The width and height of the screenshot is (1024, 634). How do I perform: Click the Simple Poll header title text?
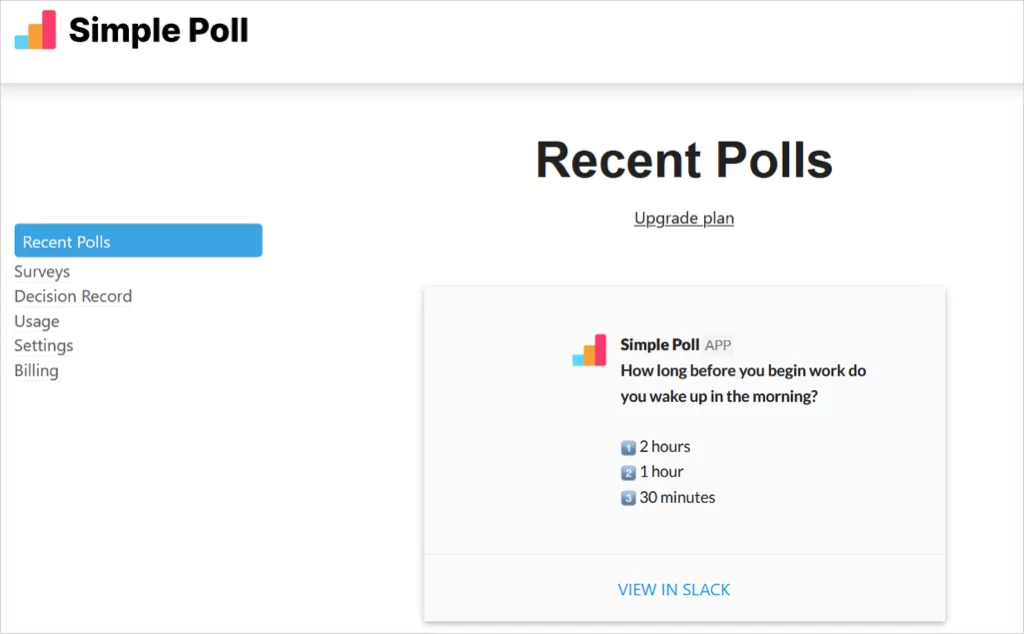click(x=158, y=31)
